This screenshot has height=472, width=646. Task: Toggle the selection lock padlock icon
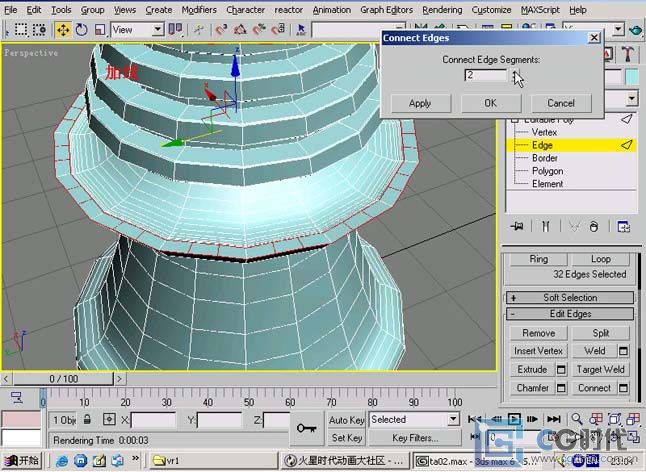coord(87,420)
